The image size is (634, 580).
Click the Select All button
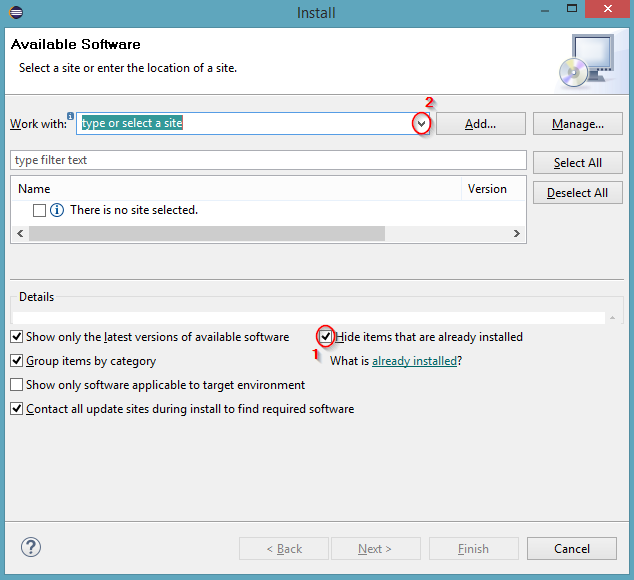click(x=578, y=163)
